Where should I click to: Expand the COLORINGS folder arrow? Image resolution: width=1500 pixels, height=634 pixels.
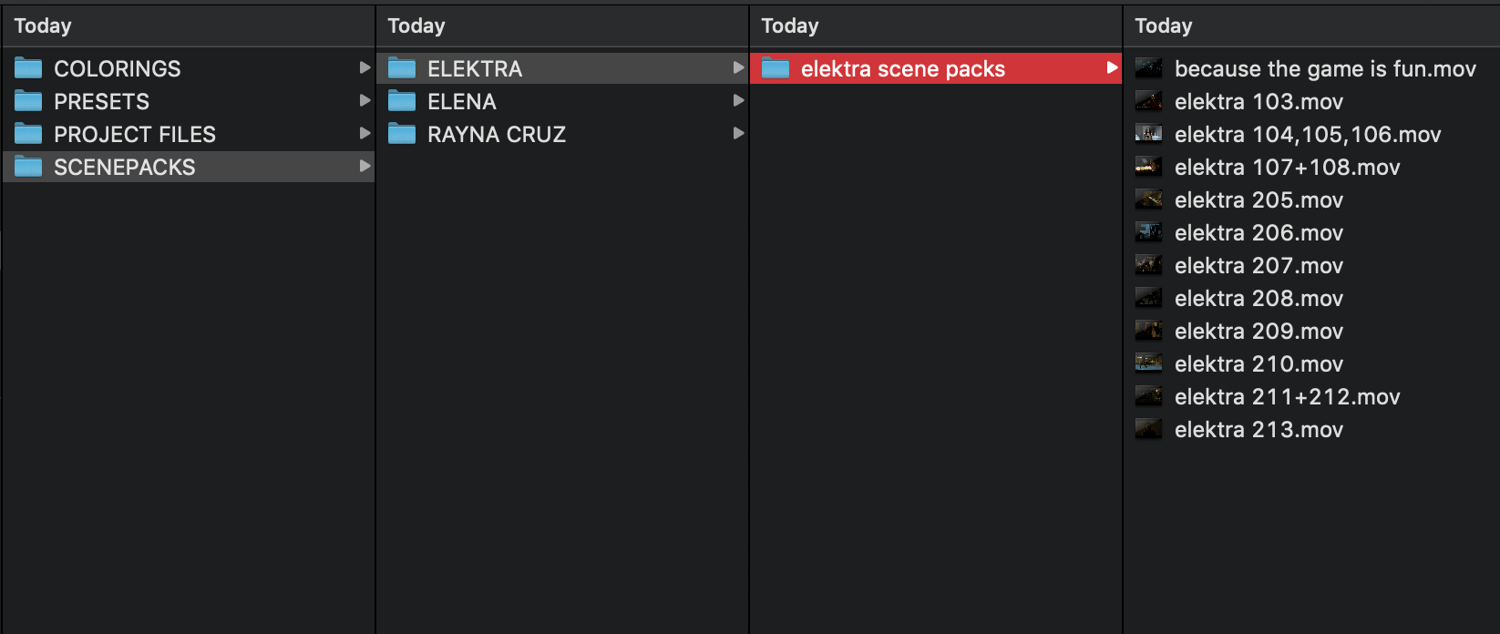pyautogui.click(x=365, y=69)
